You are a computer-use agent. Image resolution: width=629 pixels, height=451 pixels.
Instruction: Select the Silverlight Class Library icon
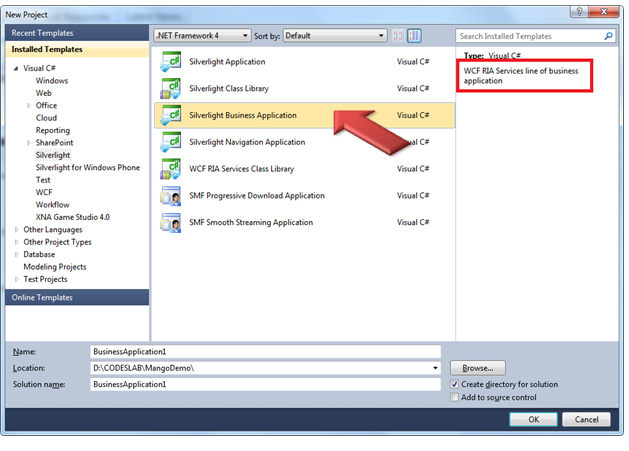pyautogui.click(x=170, y=89)
